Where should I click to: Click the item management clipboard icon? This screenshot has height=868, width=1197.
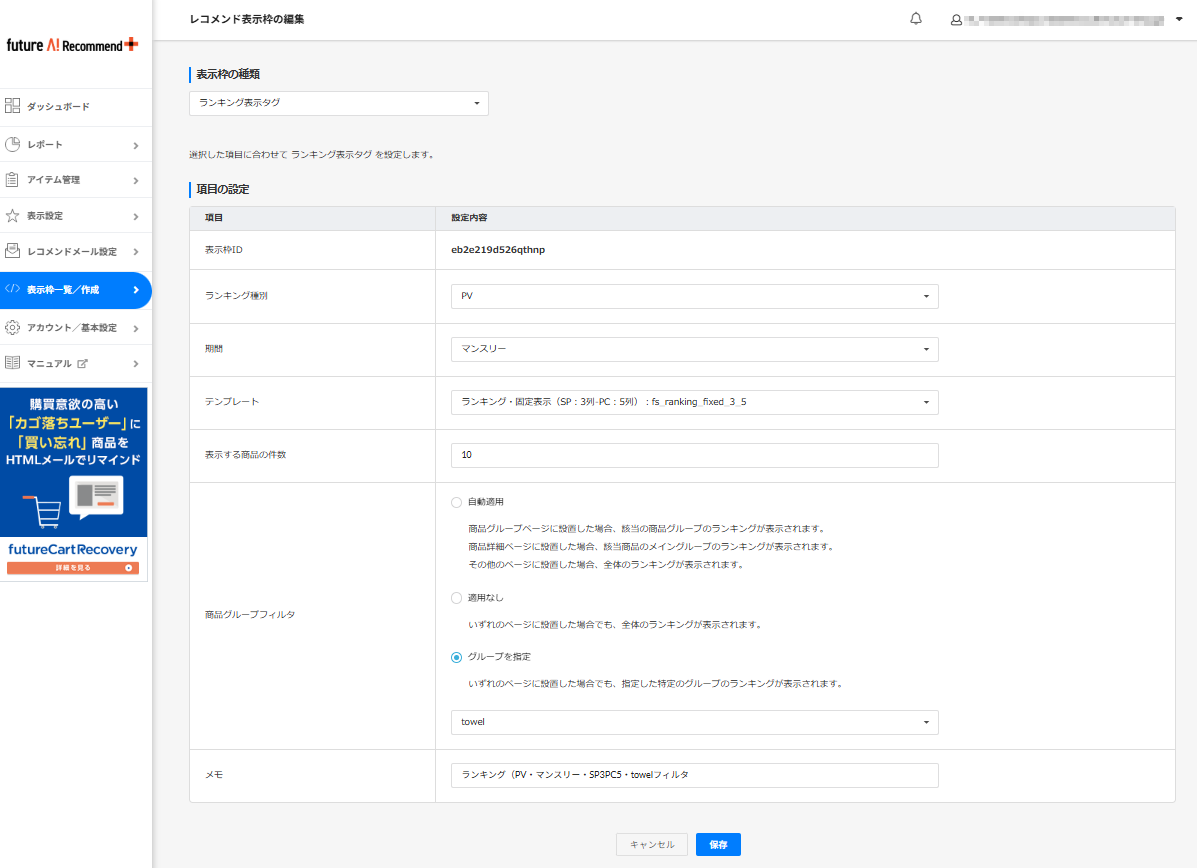pyautogui.click(x=13, y=180)
